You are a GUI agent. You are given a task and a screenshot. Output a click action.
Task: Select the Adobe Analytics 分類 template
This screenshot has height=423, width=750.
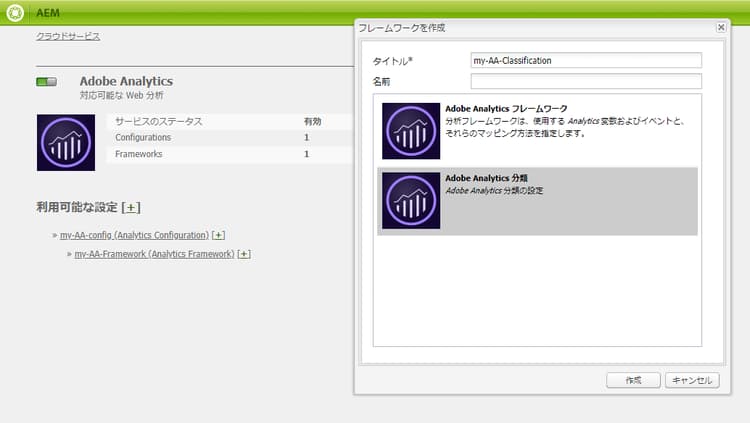[x=537, y=201]
